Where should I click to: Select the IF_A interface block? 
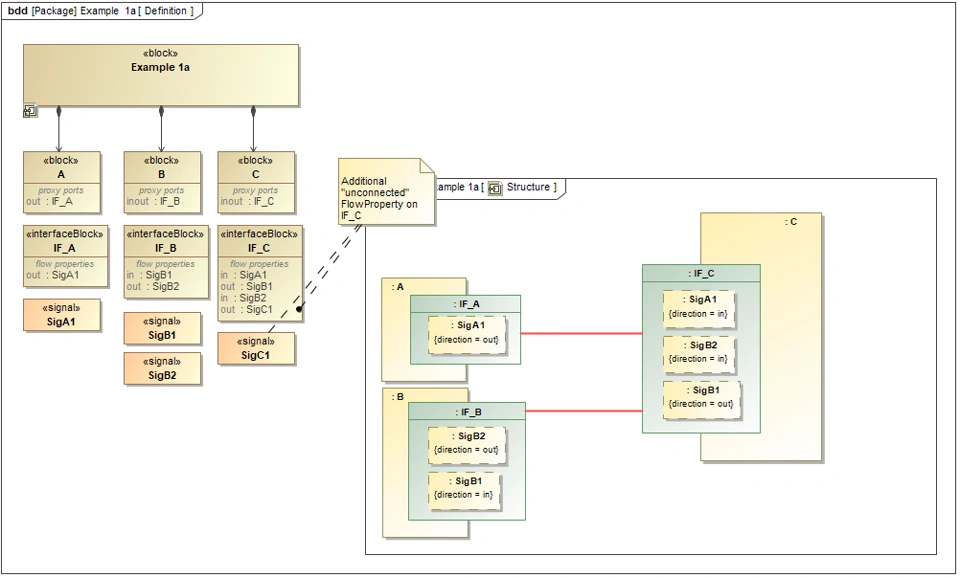(66, 257)
